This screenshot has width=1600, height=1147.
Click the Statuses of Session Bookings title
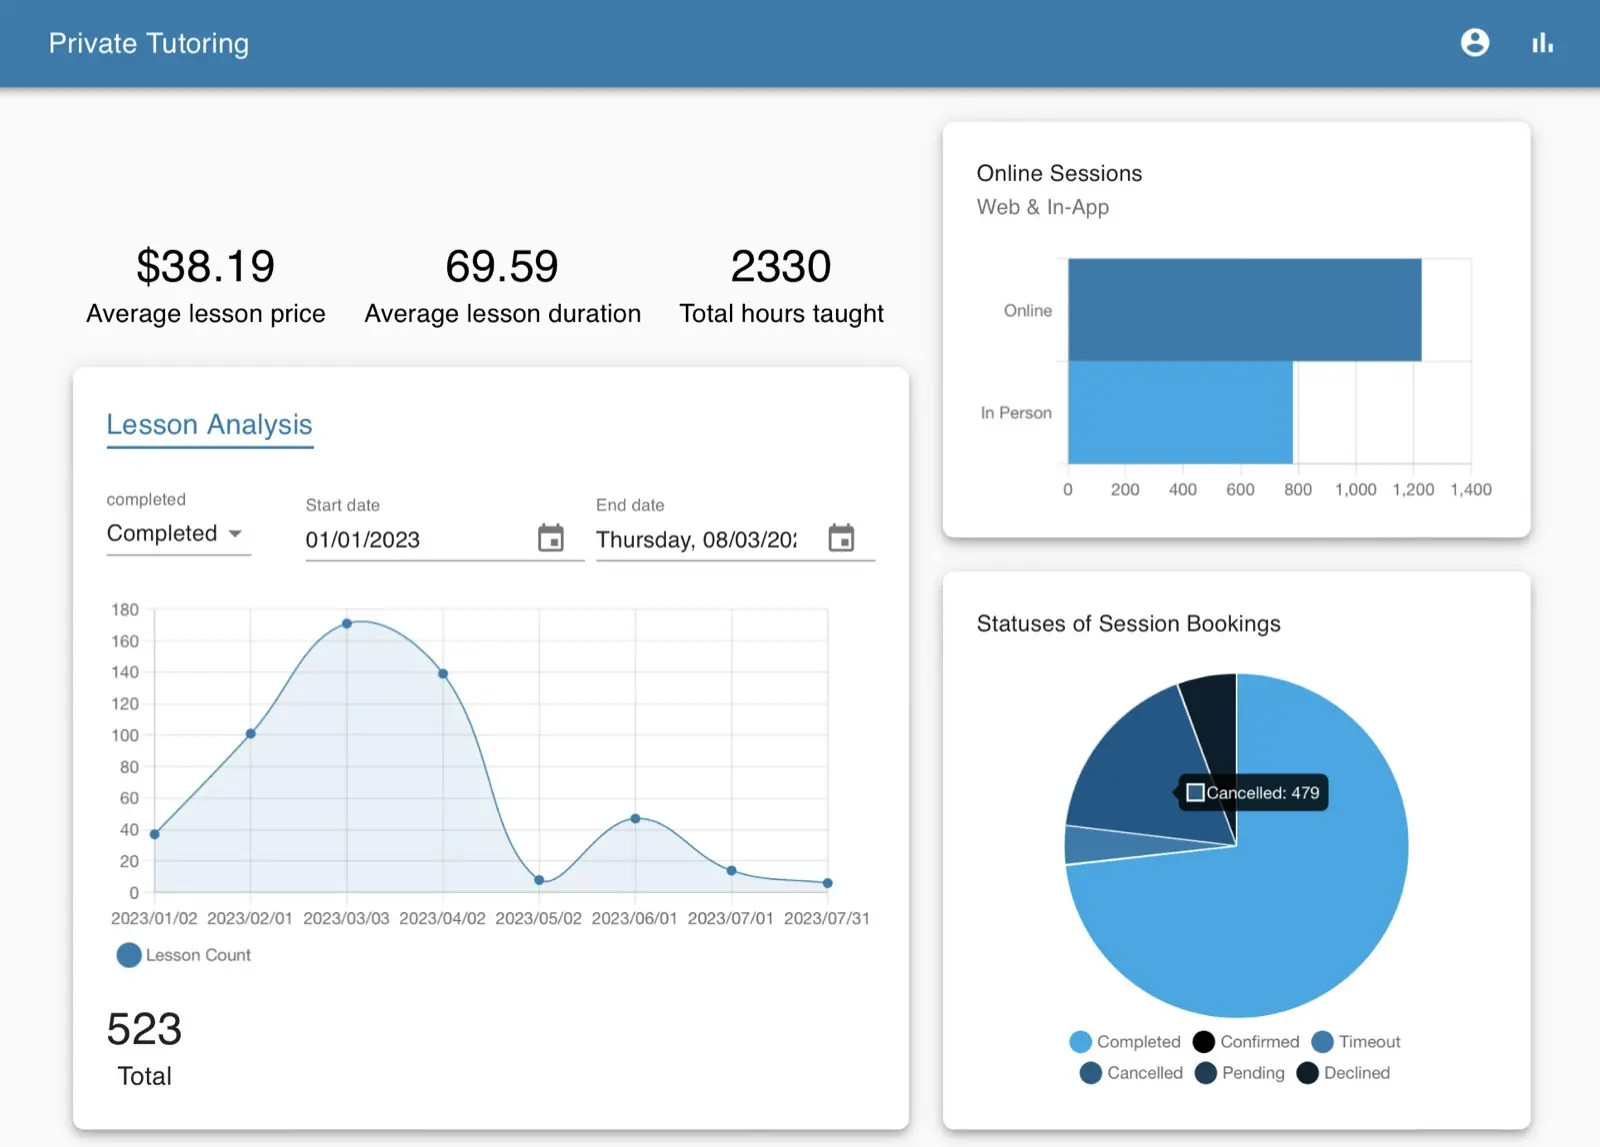tap(1128, 624)
